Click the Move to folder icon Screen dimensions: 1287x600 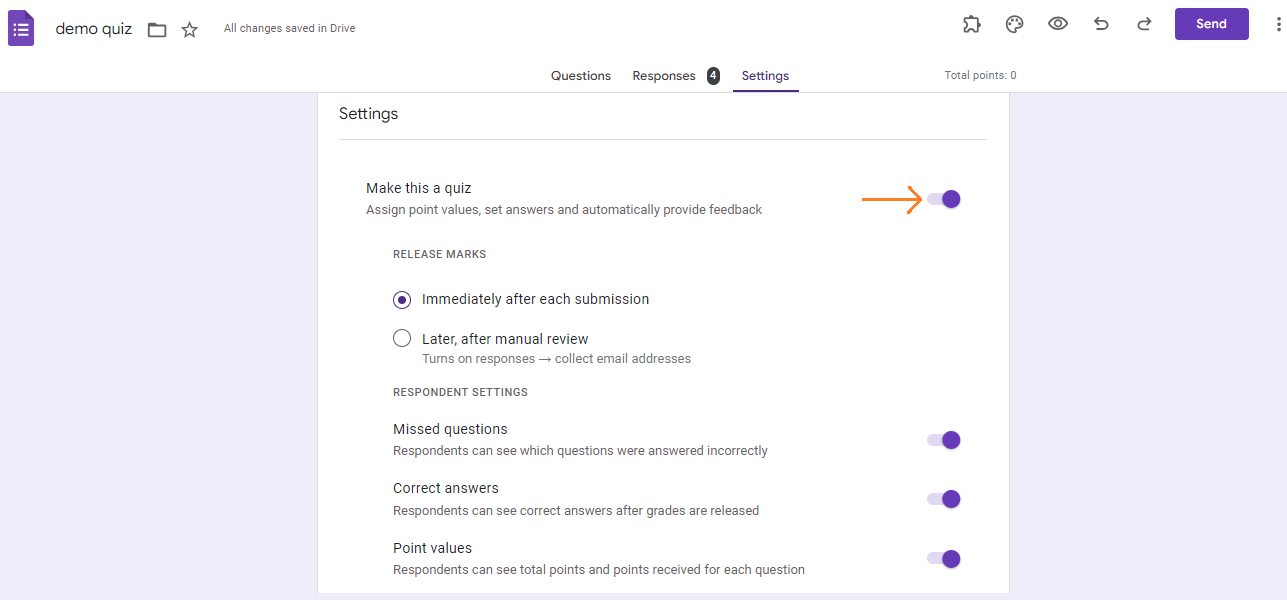156,29
